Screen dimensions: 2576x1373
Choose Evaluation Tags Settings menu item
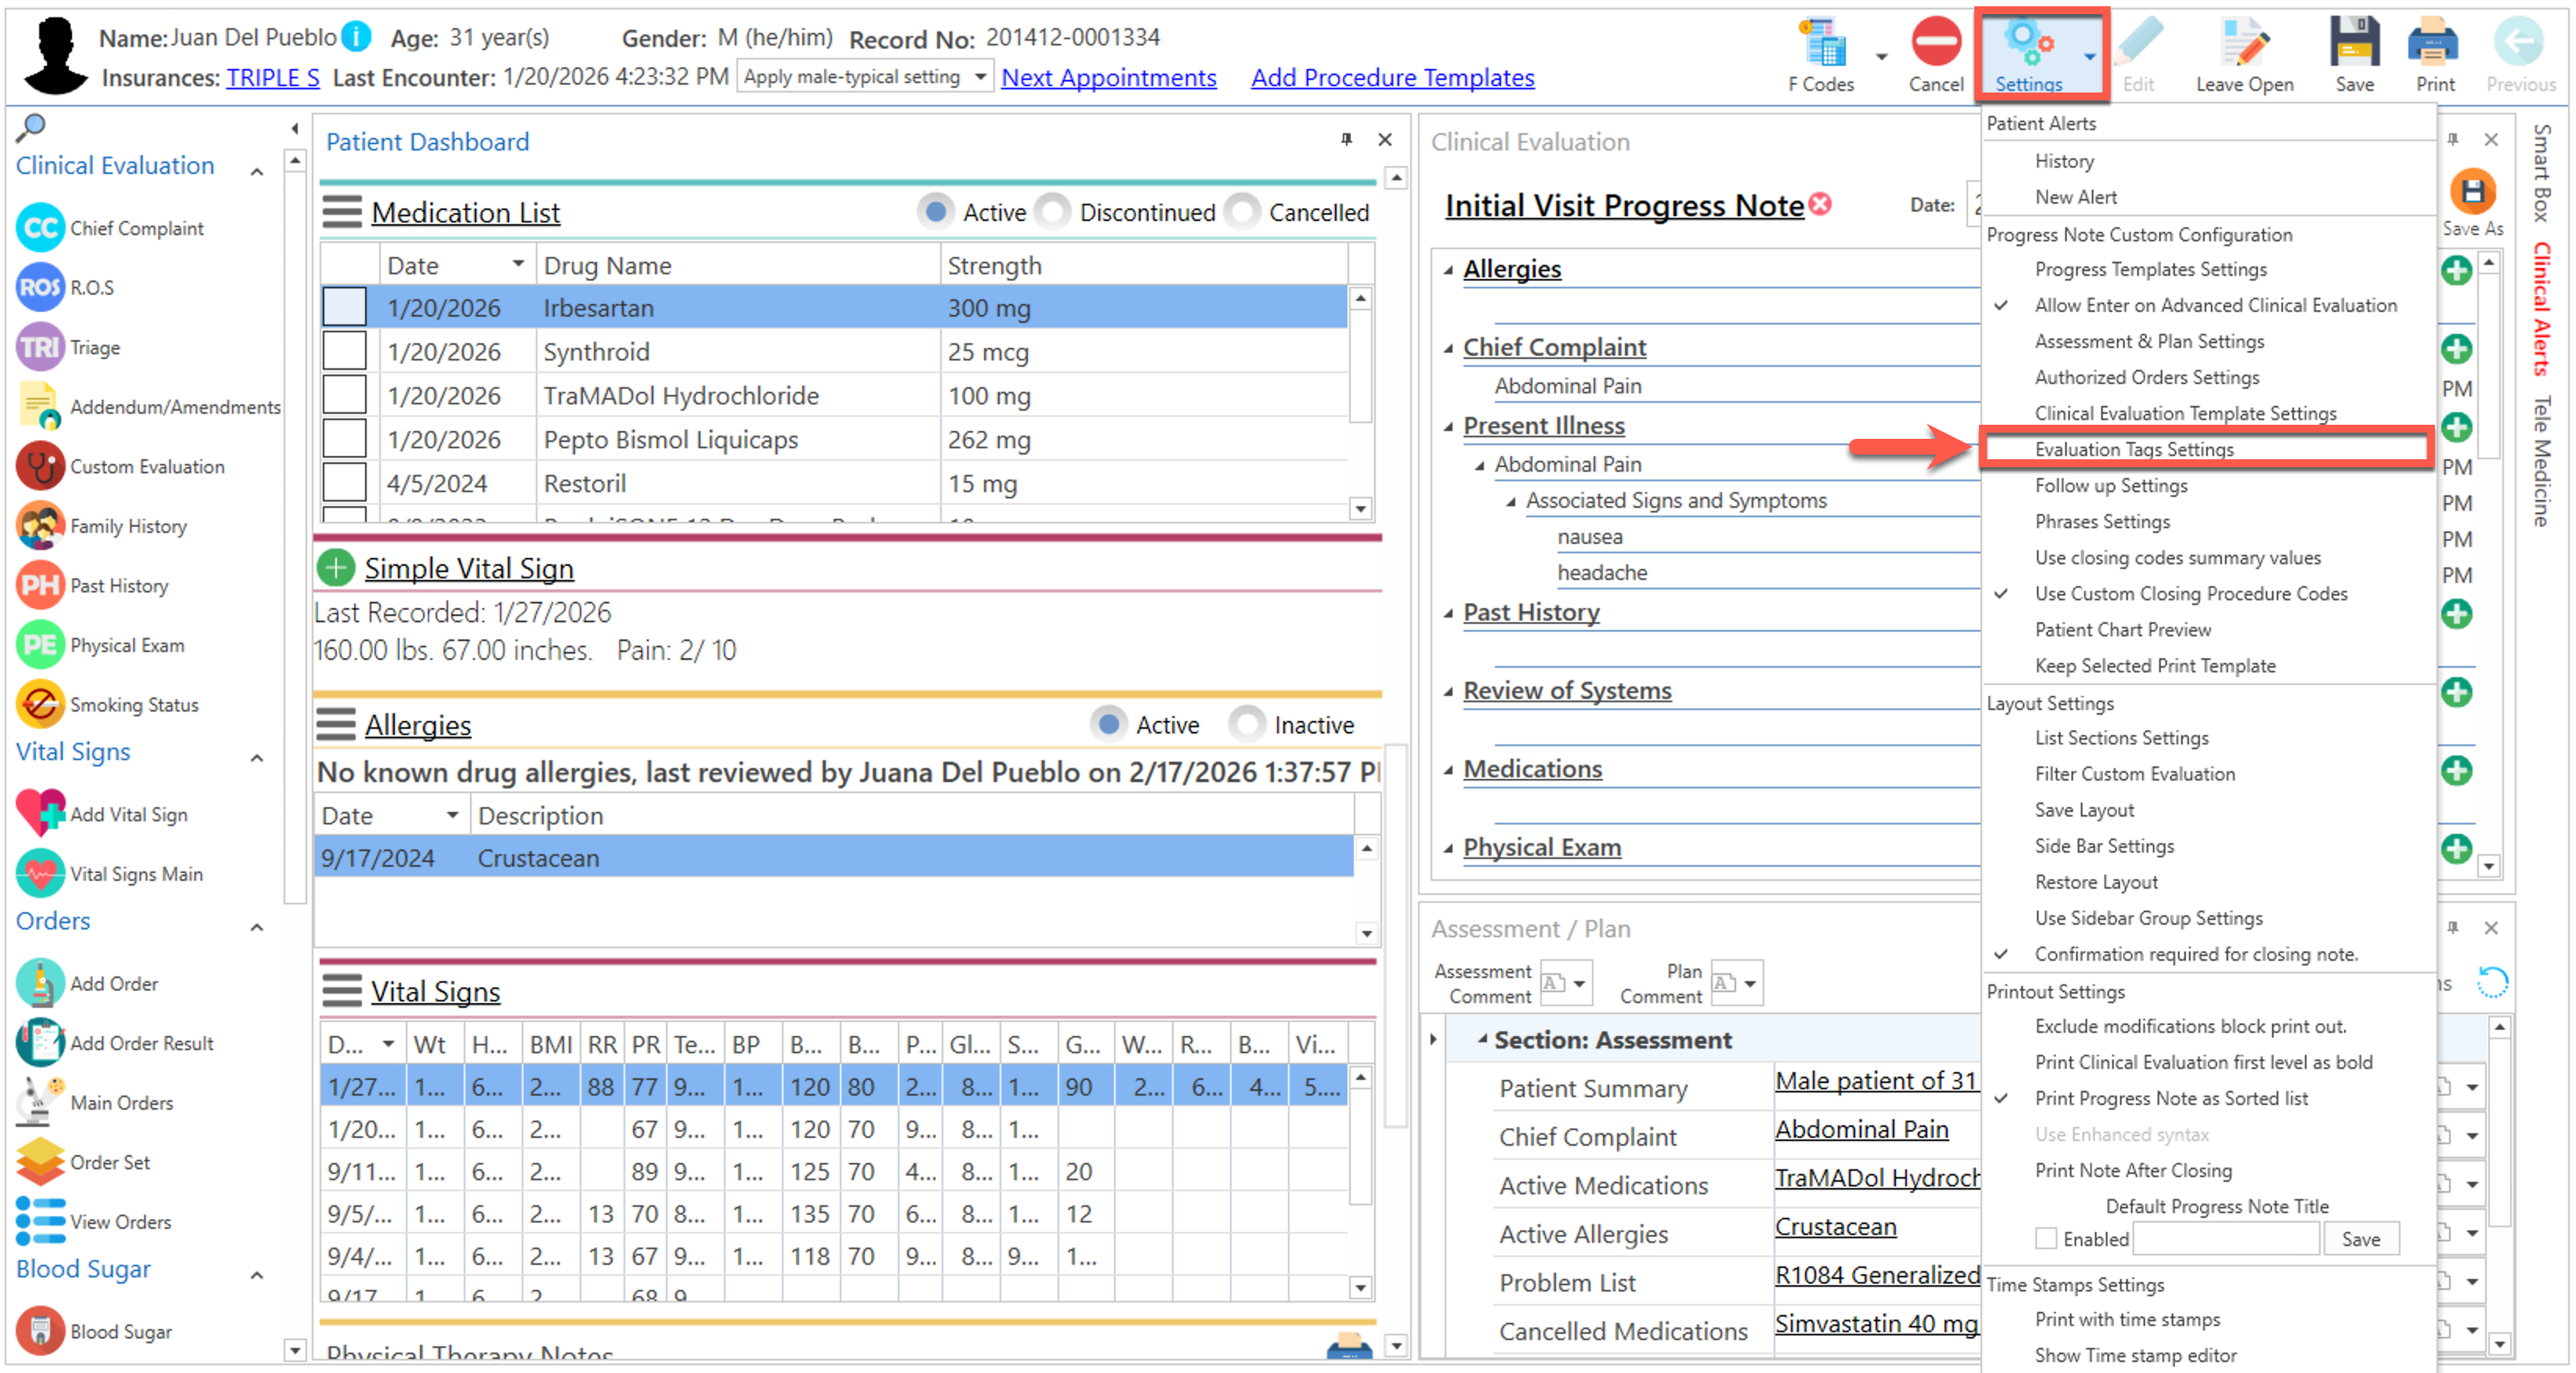(2134, 449)
